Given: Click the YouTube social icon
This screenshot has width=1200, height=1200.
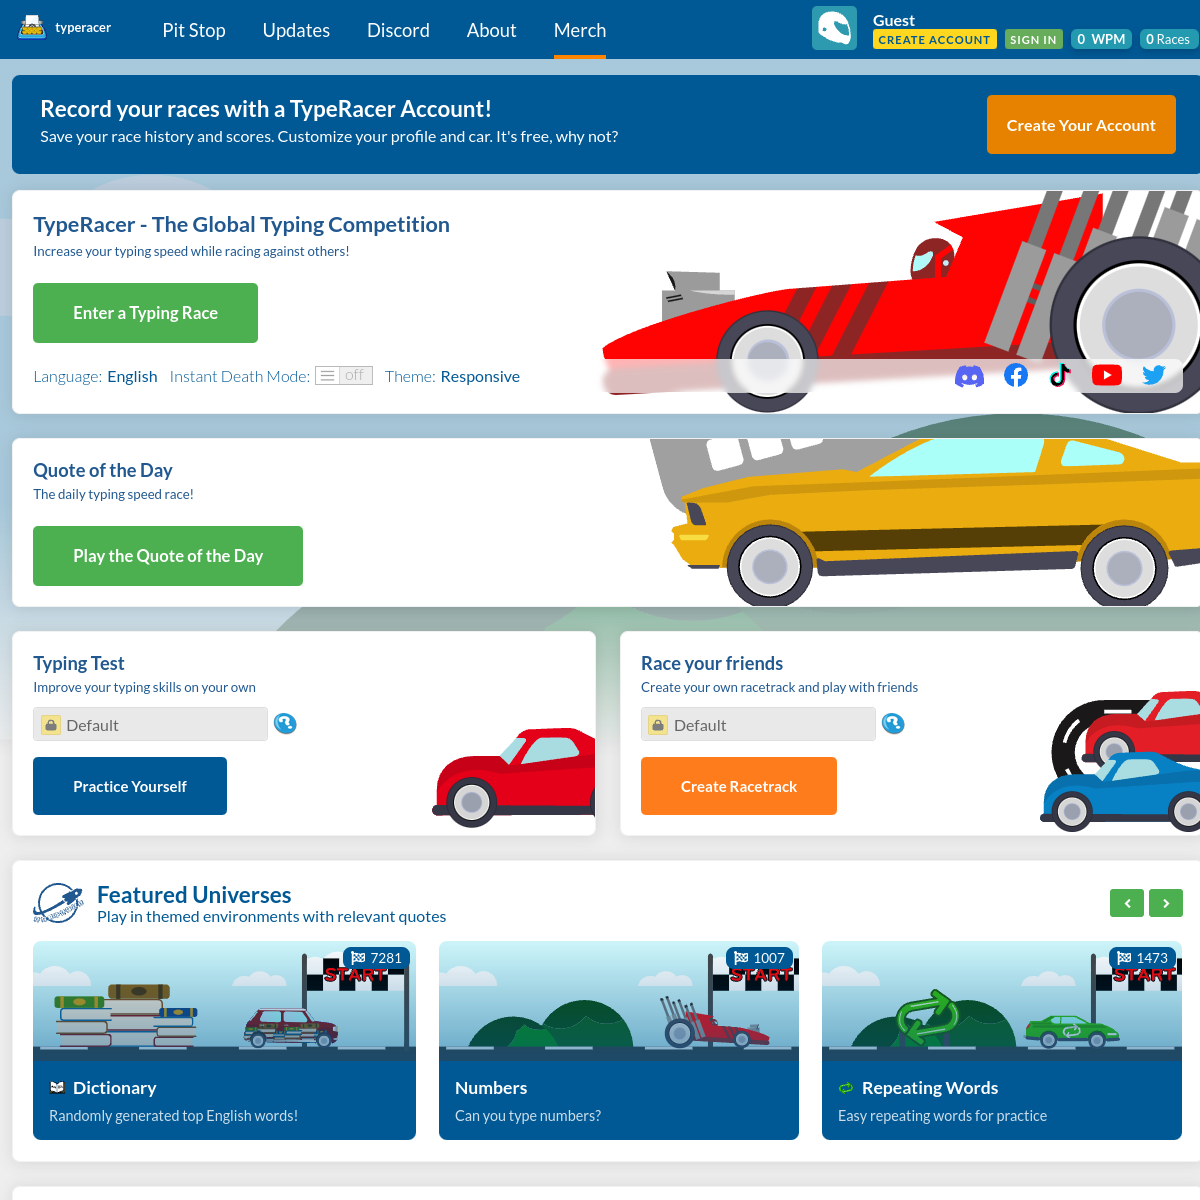Looking at the screenshot, I should [1106, 375].
